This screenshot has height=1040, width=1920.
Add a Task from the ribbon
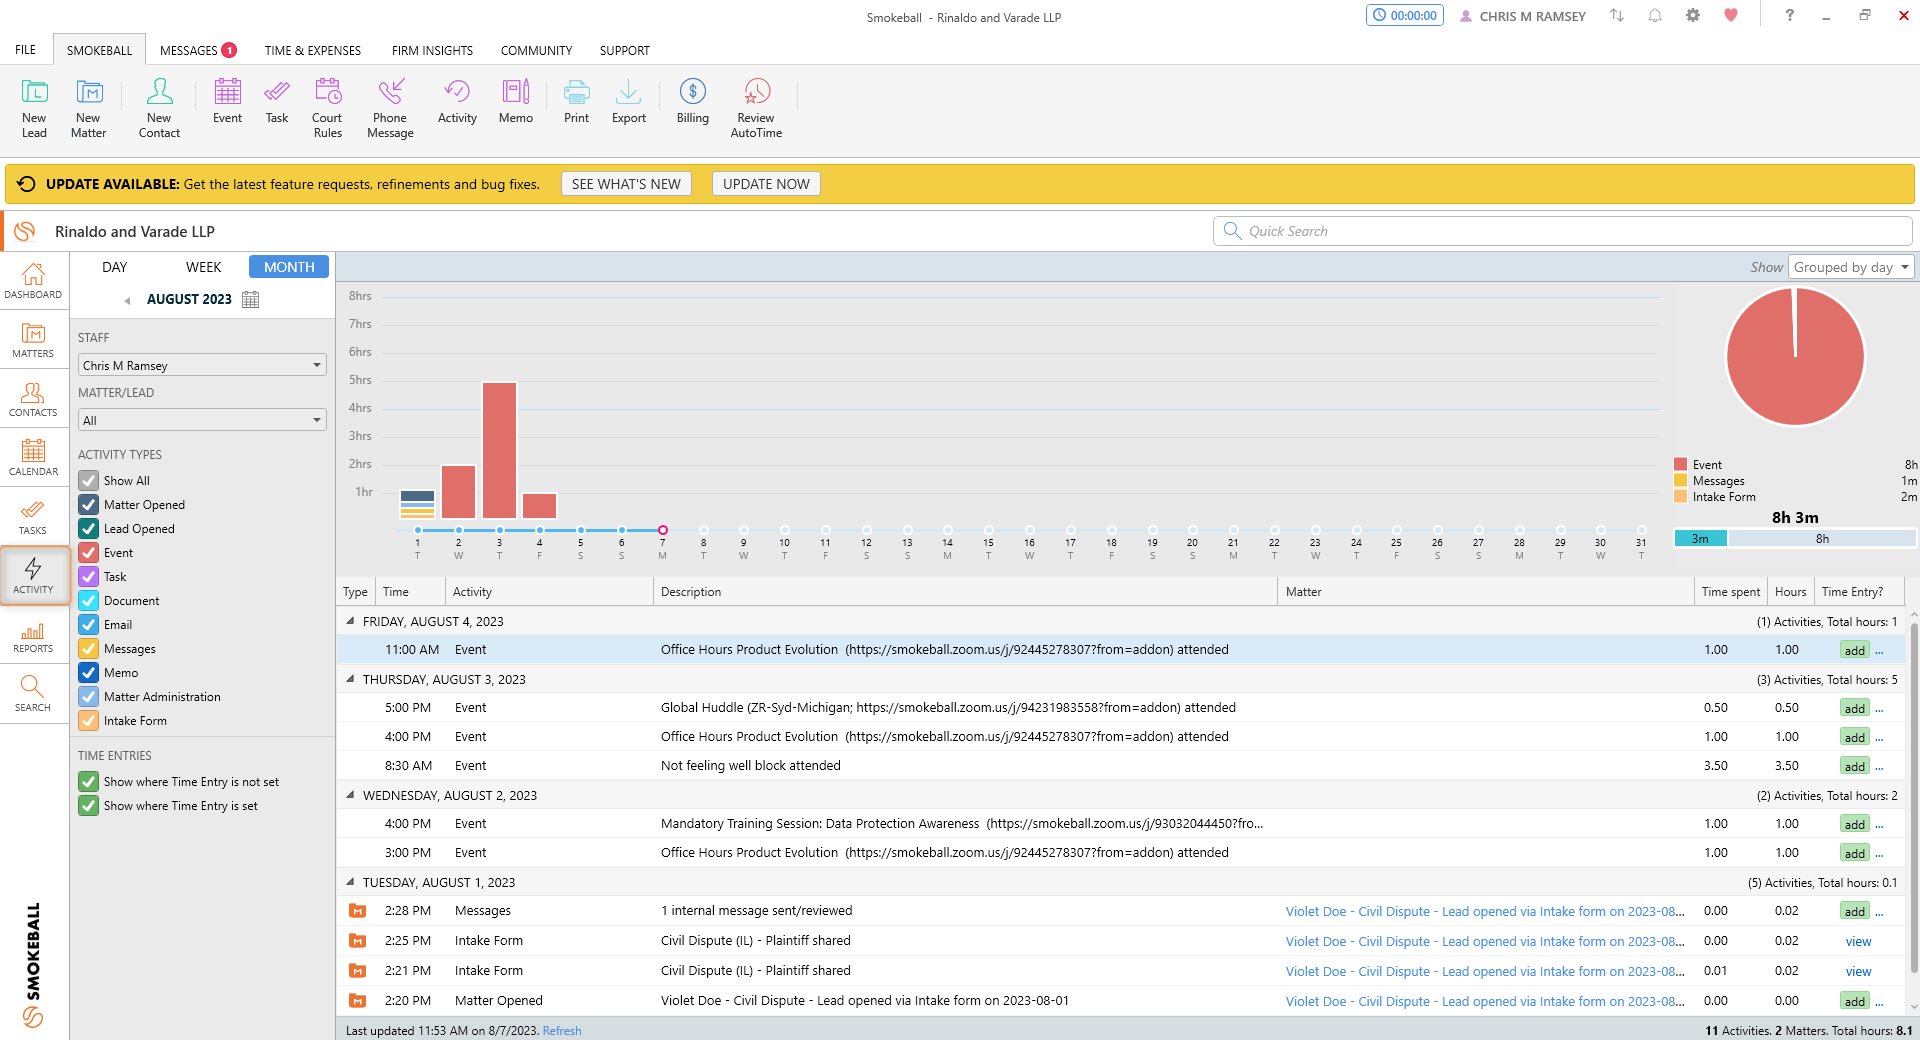coord(277,101)
